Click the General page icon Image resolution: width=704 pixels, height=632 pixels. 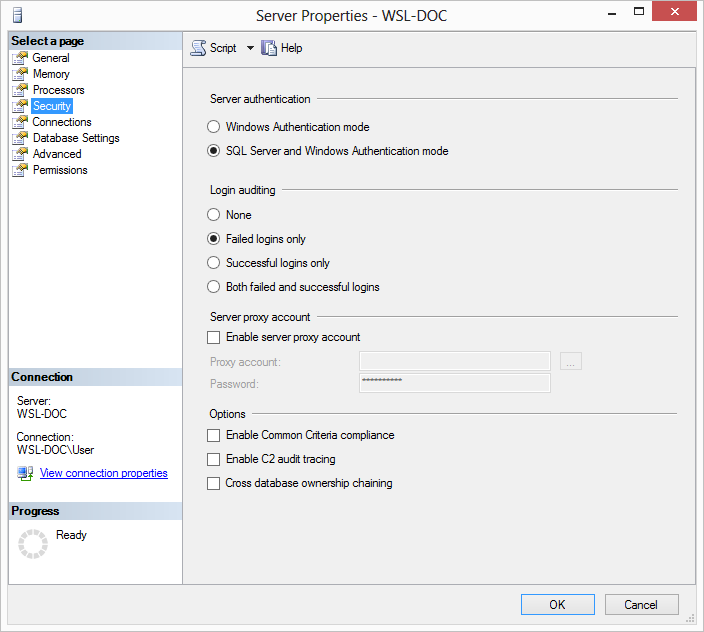(20, 58)
